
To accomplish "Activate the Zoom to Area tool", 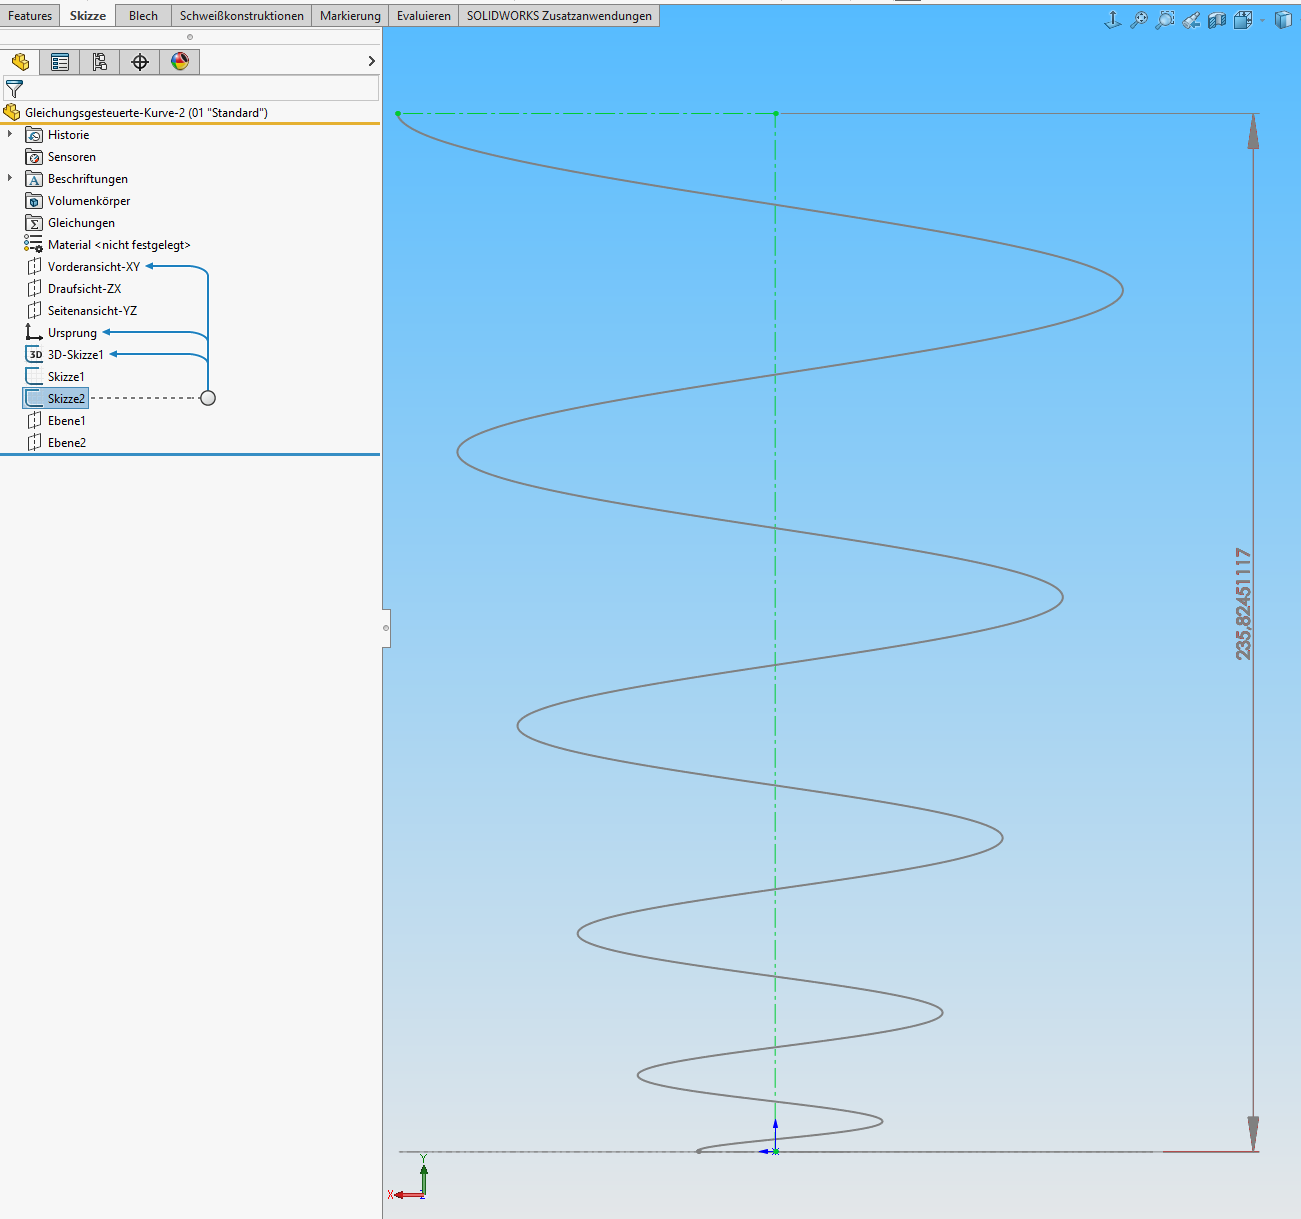I will (1165, 20).
